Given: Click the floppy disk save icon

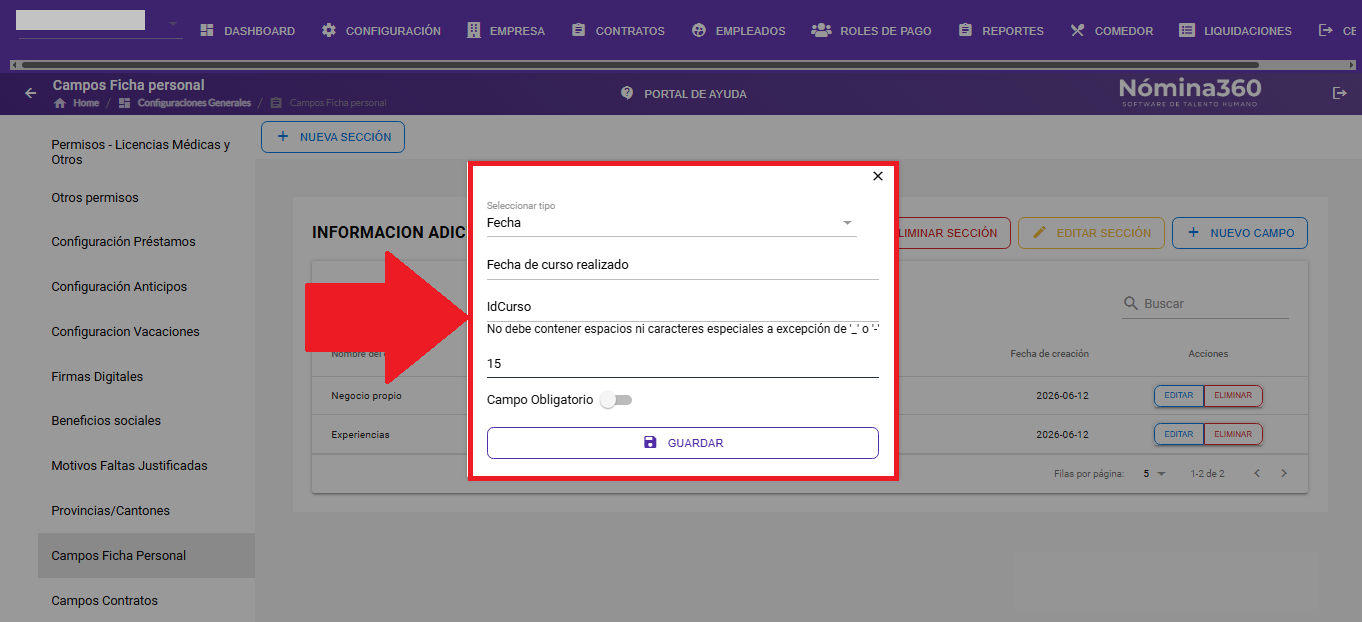Looking at the screenshot, I should pos(650,443).
